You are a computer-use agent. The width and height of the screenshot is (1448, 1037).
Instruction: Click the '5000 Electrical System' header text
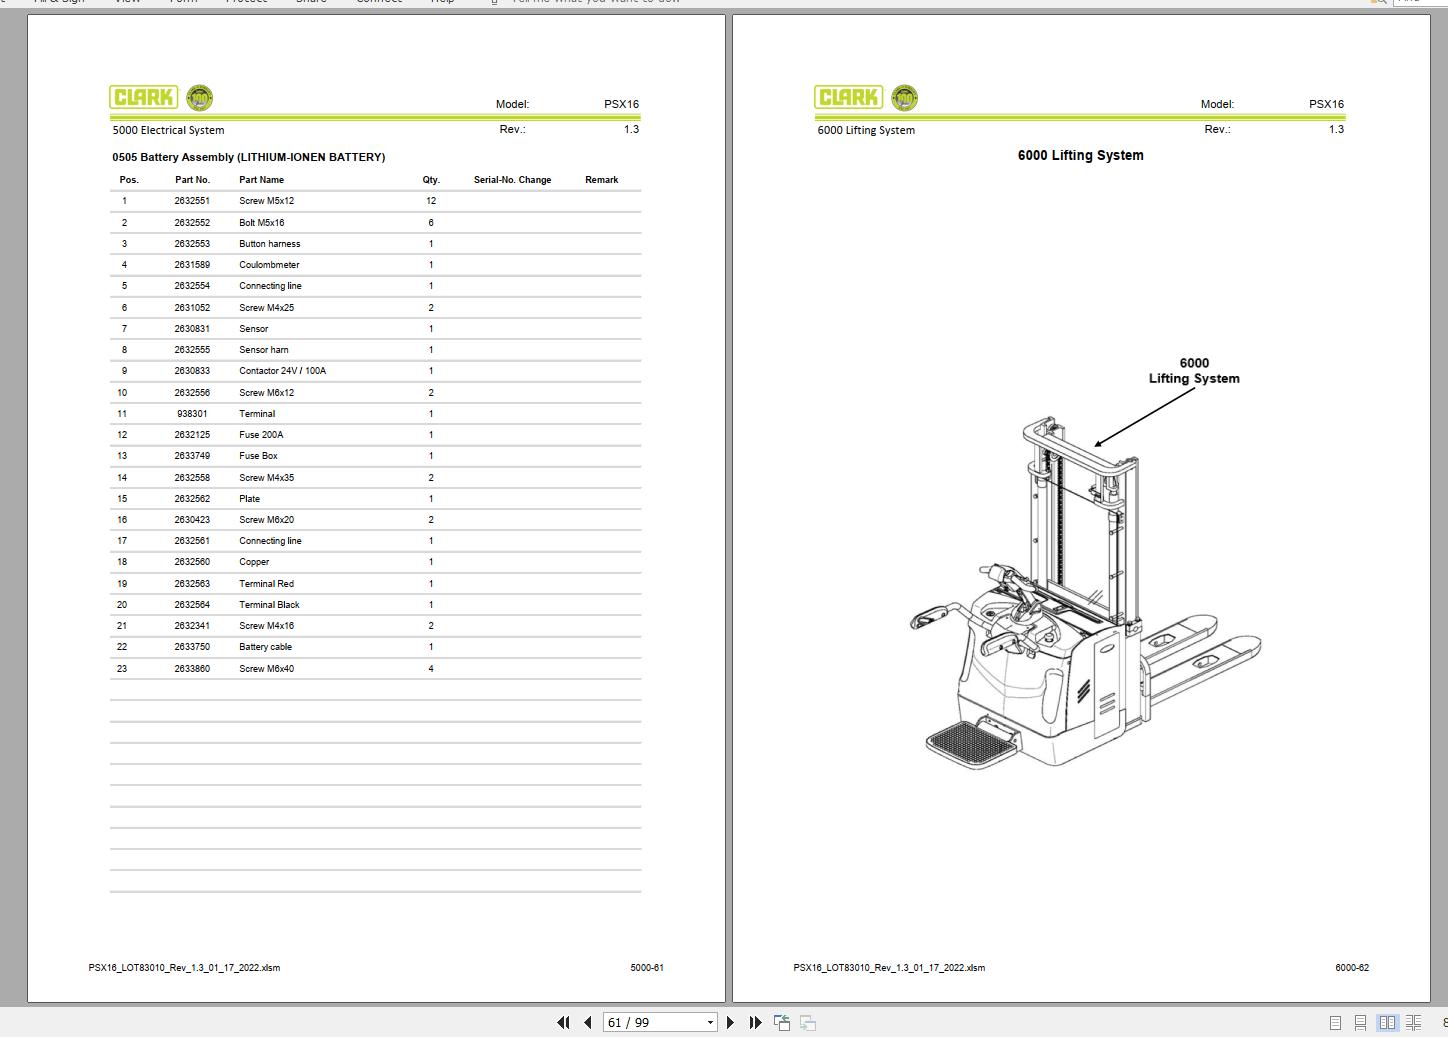point(168,130)
